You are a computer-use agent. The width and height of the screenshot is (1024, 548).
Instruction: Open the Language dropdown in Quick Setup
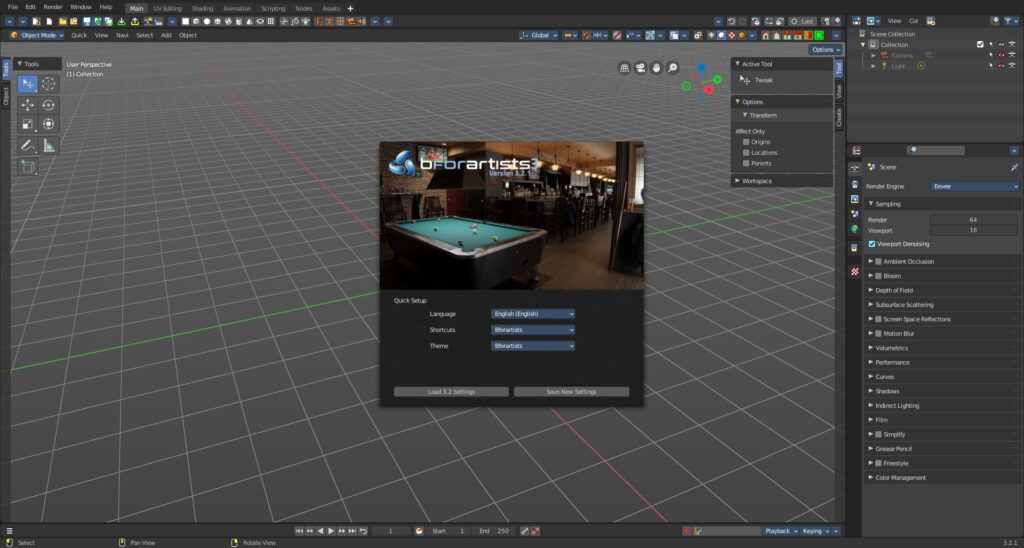point(532,314)
